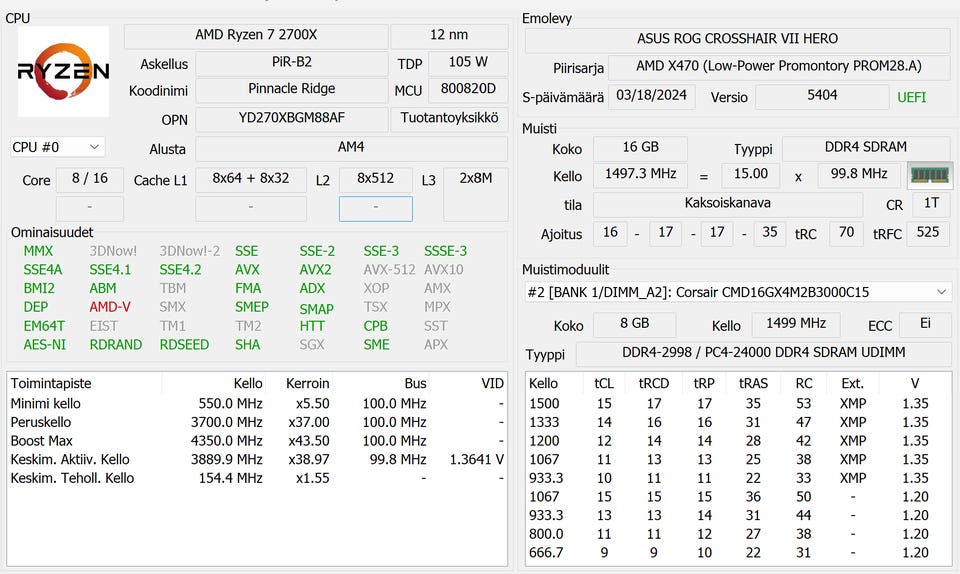Click the 16 GB memory size field
960x574 pixels.
(x=640, y=147)
